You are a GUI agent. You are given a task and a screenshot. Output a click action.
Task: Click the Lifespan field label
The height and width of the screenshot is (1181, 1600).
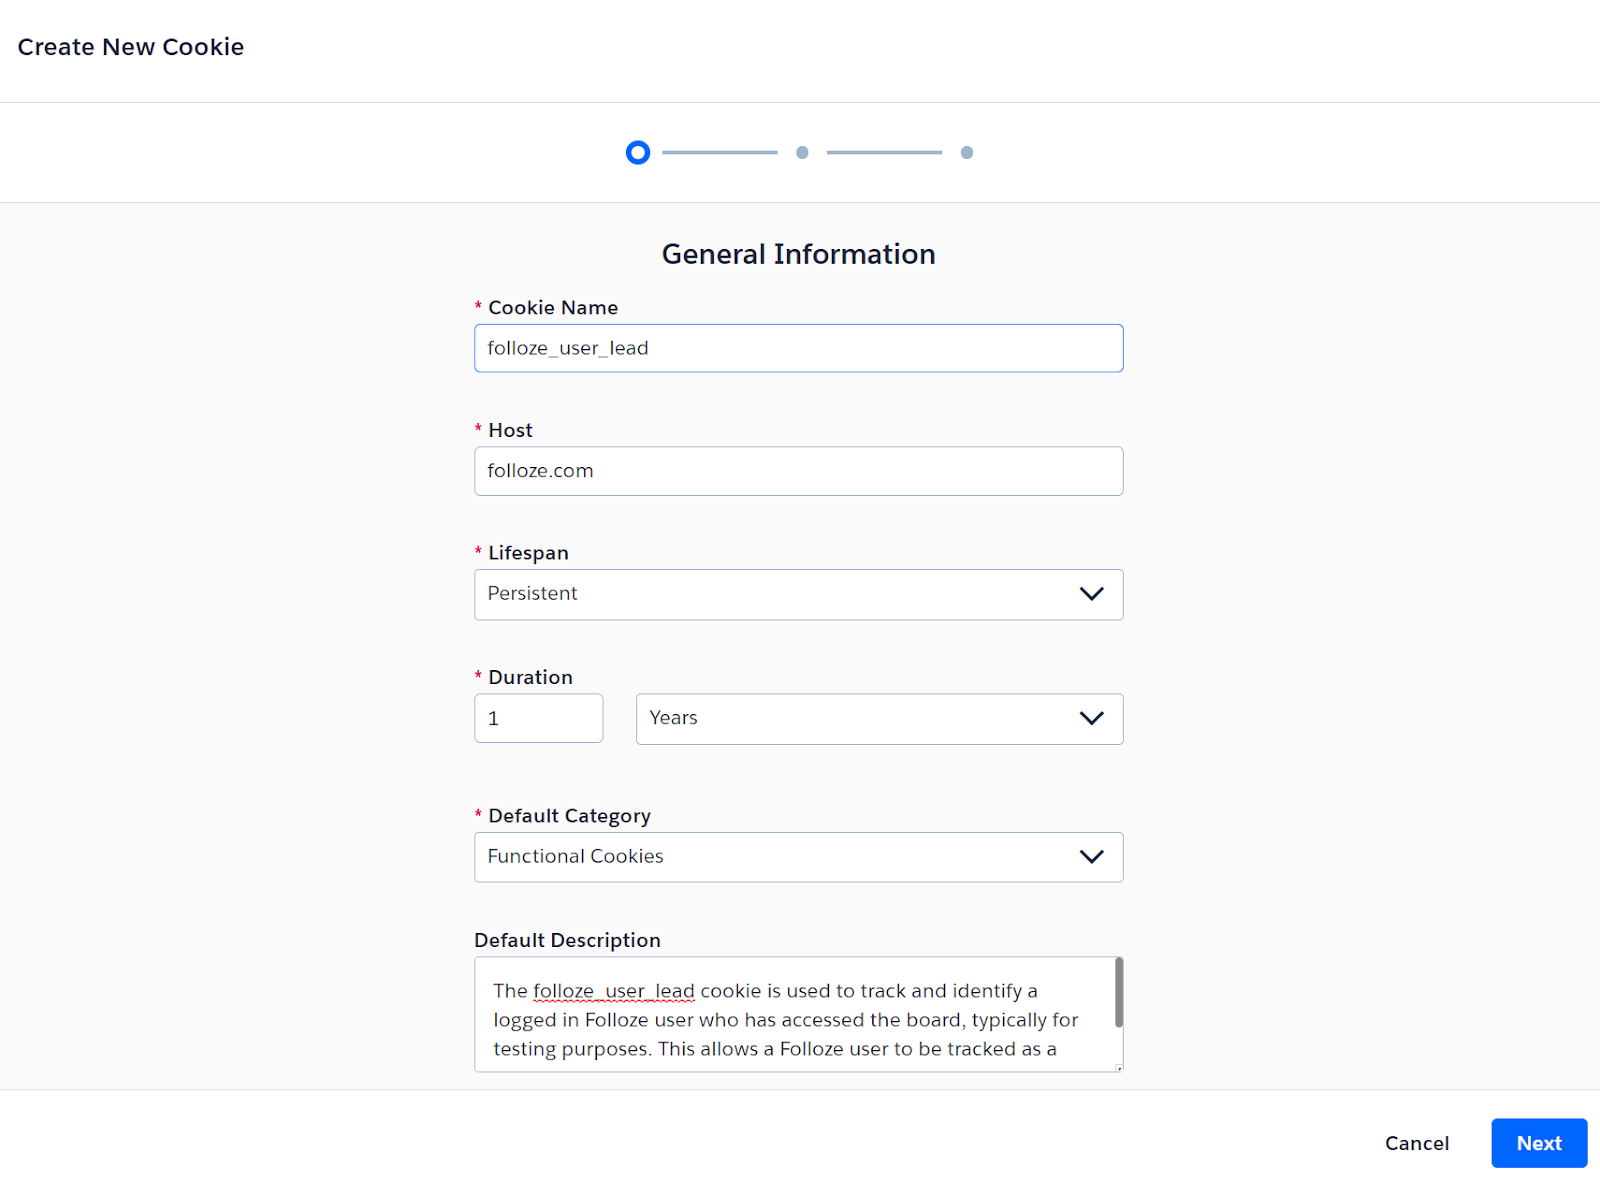pos(528,553)
